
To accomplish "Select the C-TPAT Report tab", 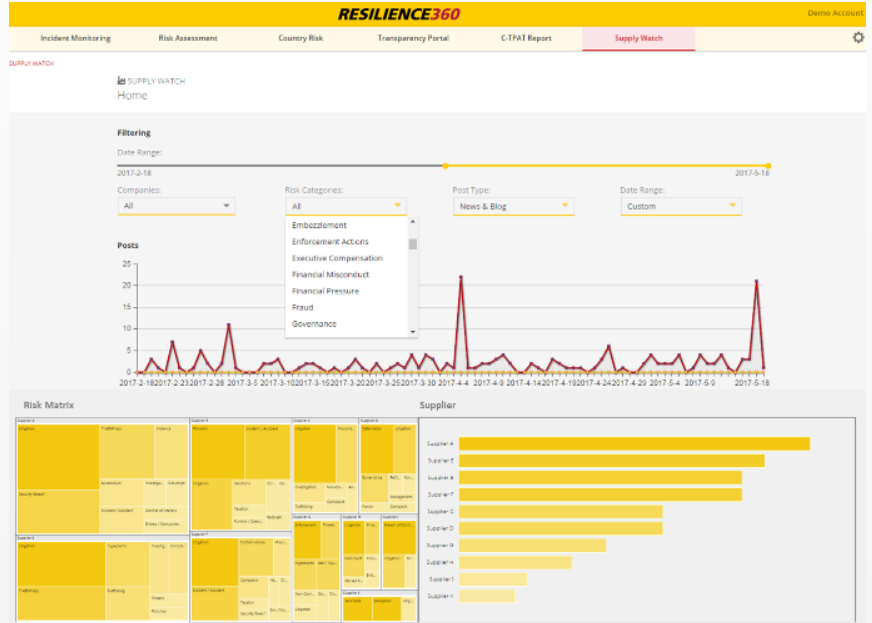I will (x=526, y=38).
